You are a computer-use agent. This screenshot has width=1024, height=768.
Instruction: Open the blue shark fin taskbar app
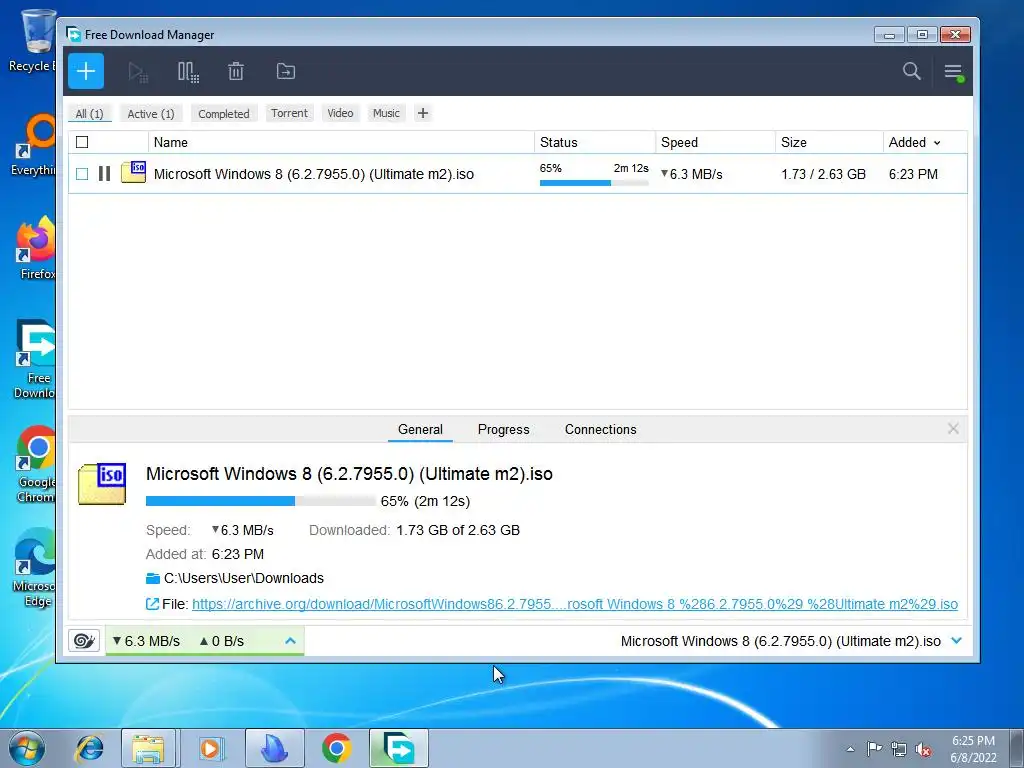[x=274, y=748]
